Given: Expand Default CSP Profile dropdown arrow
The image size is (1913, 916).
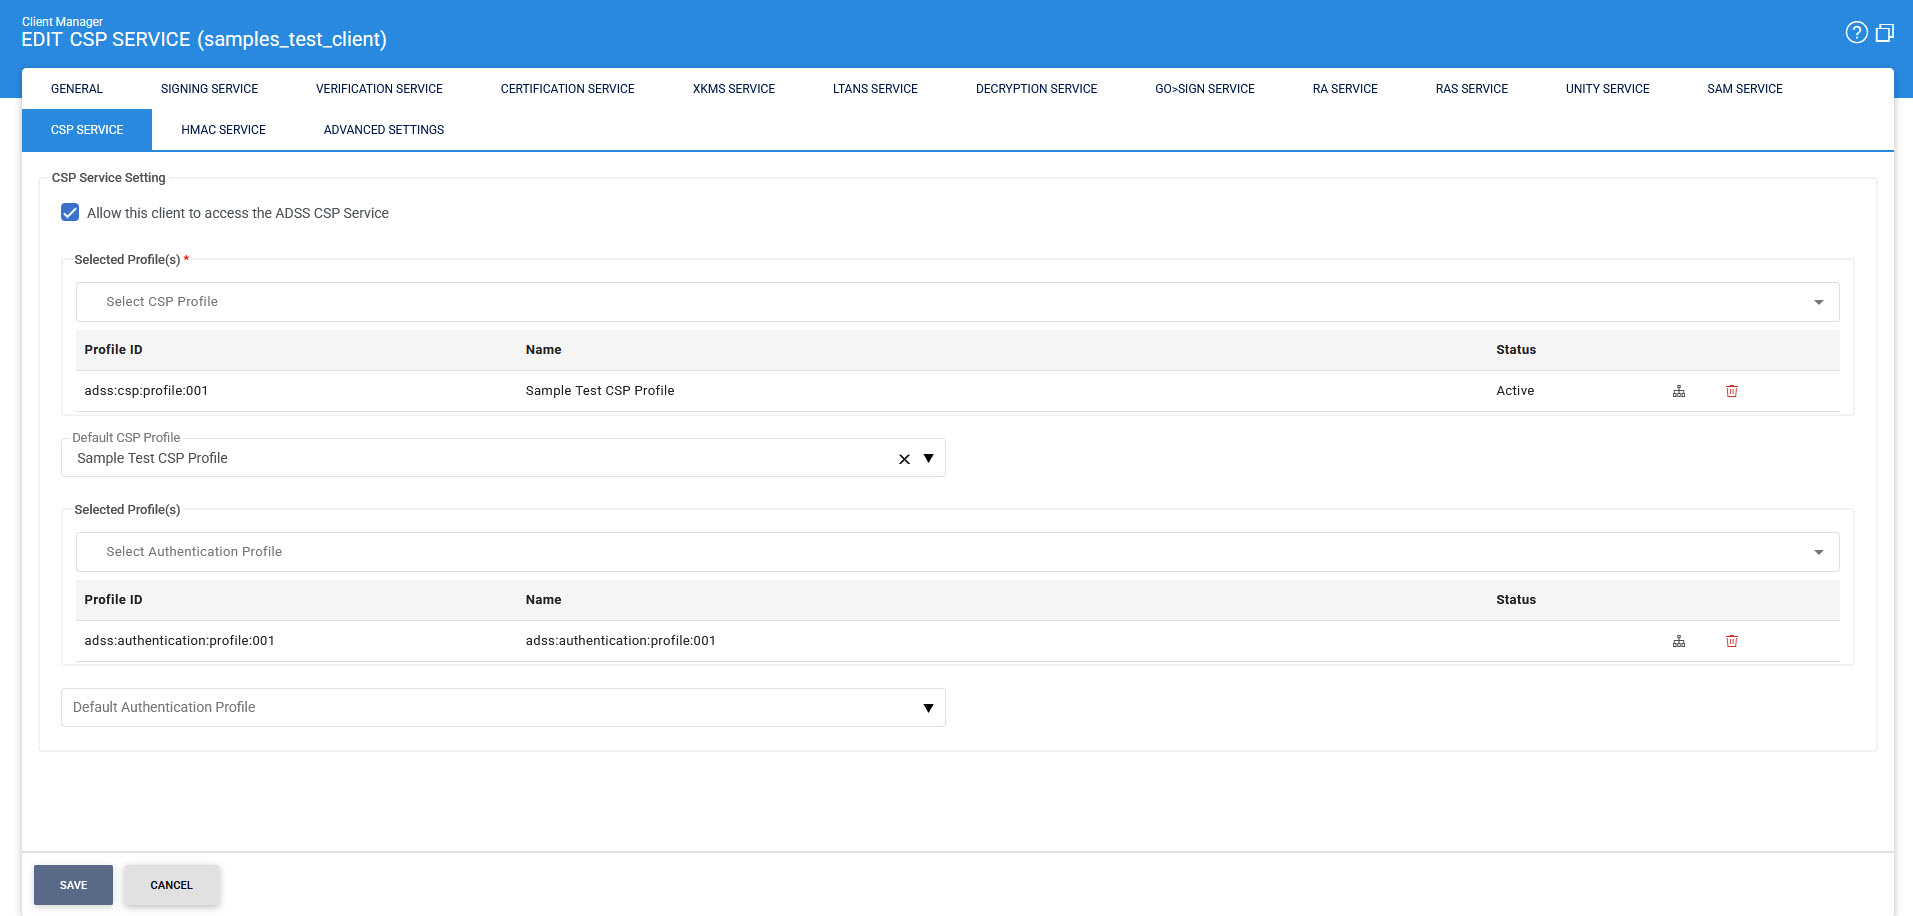Looking at the screenshot, I should coord(928,459).
